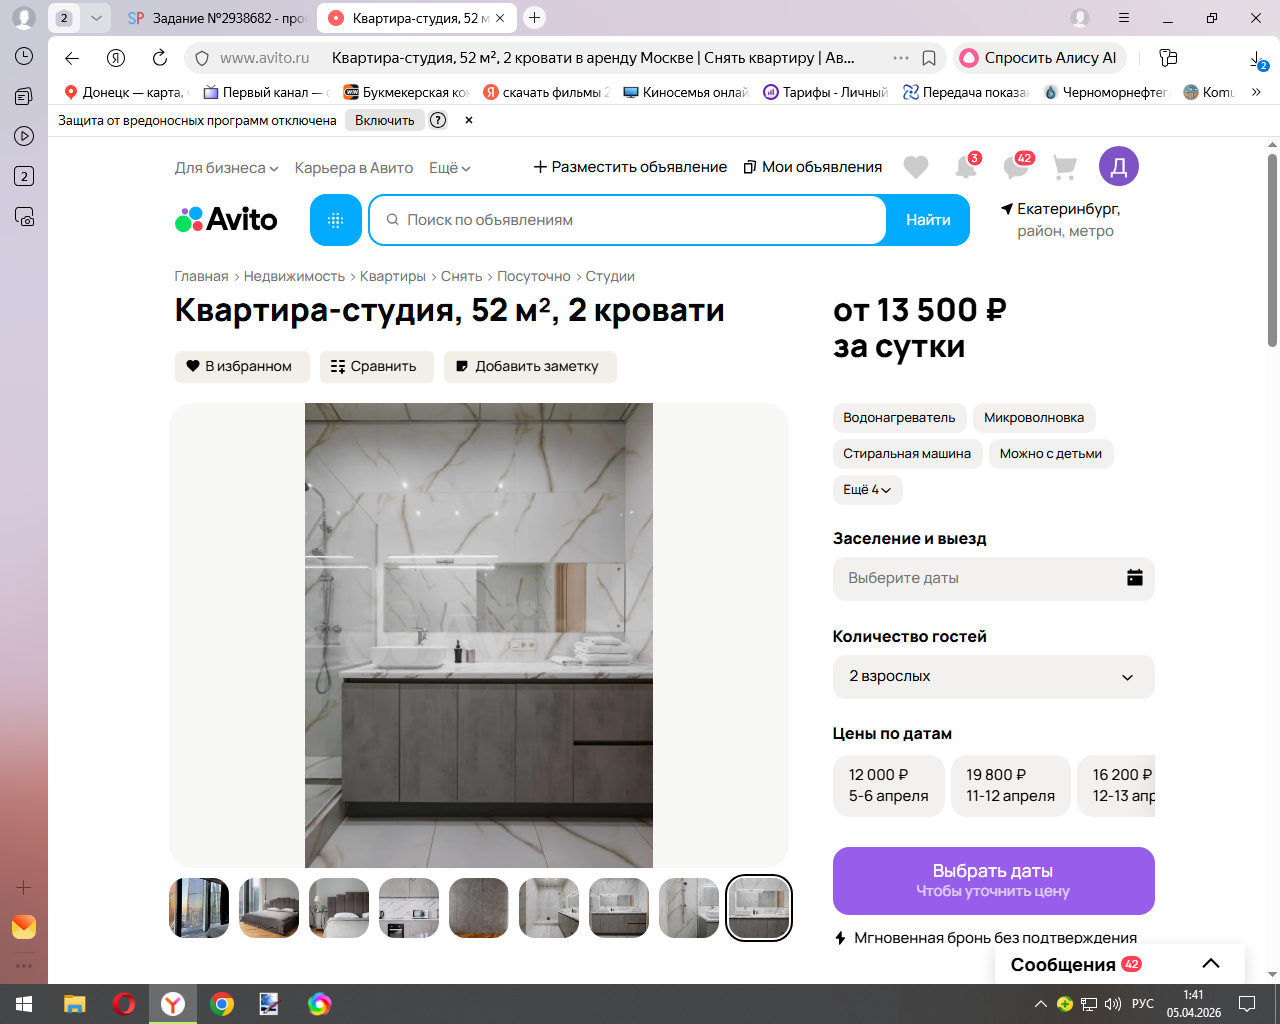Open the blue all-categories grid button
Screen dimensions: 1280x1024
(336, 220)
